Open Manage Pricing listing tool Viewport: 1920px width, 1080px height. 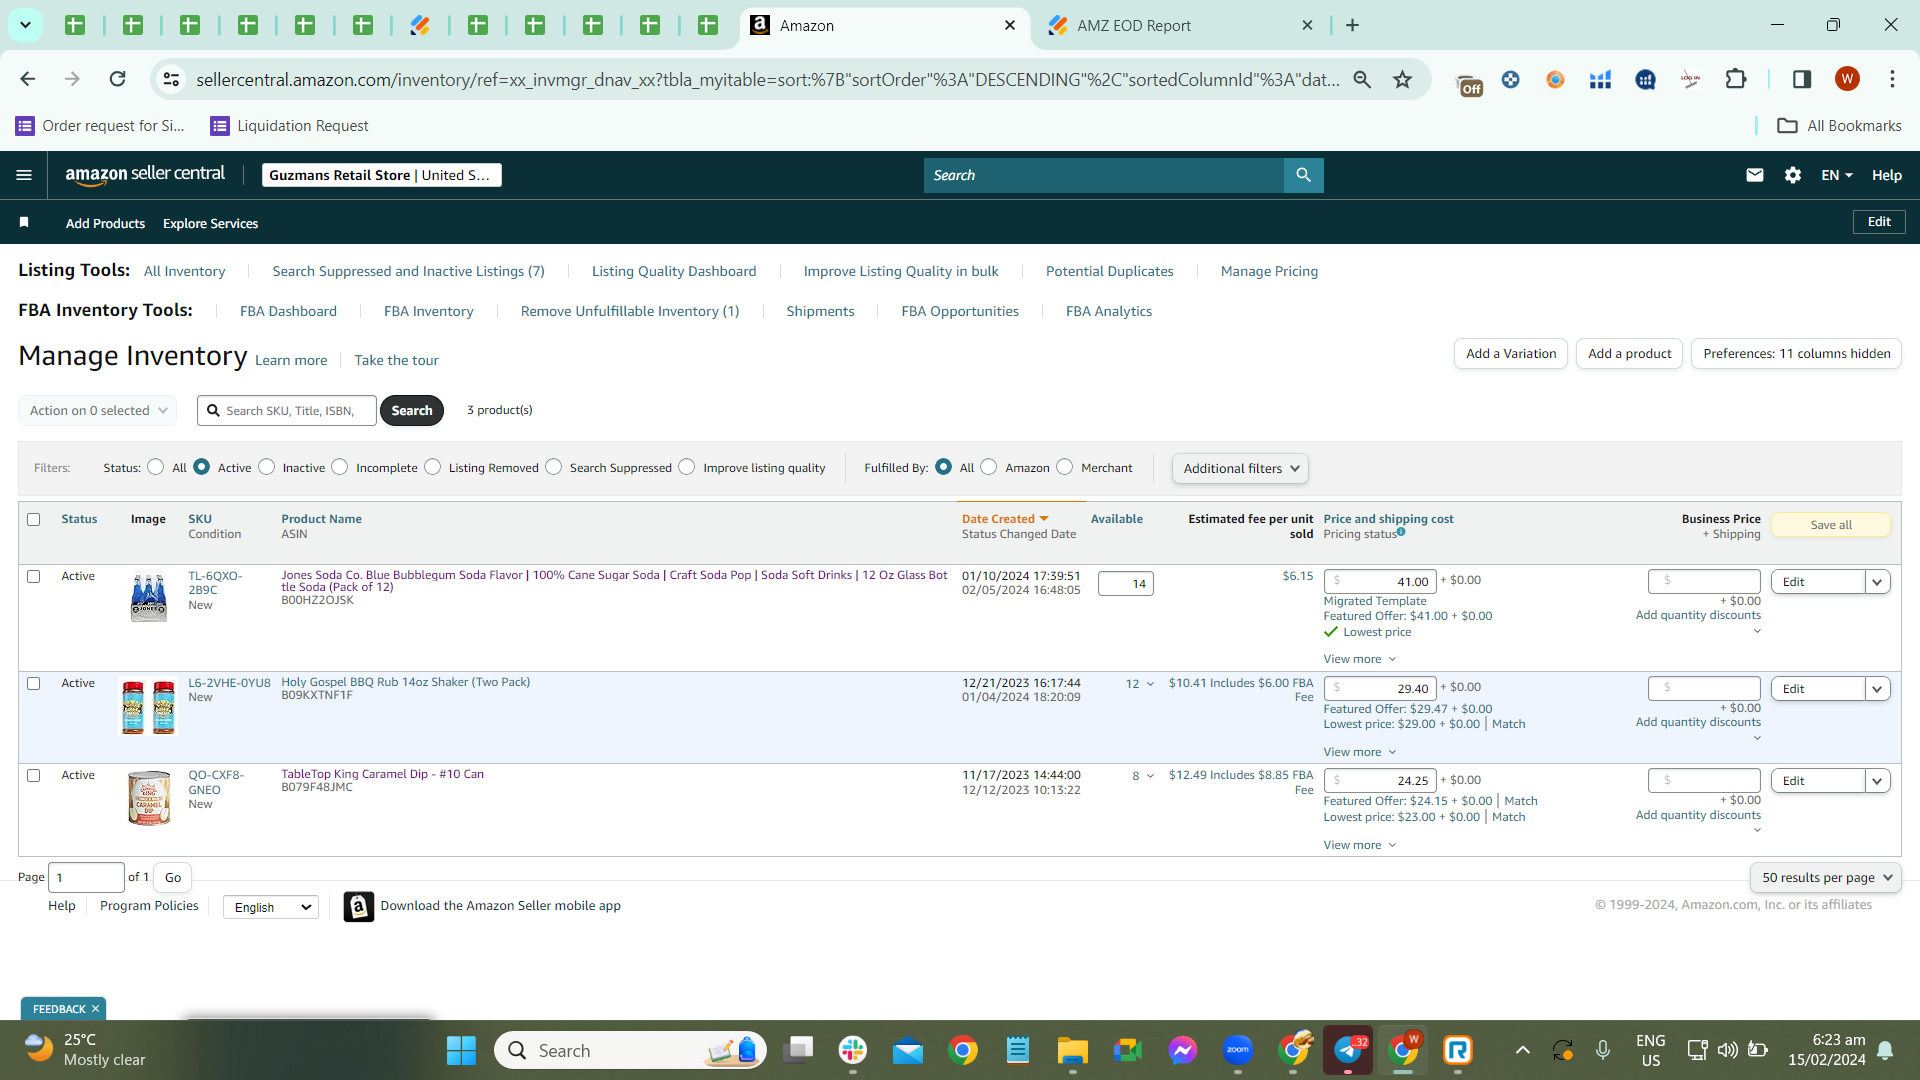[1269, 271]
